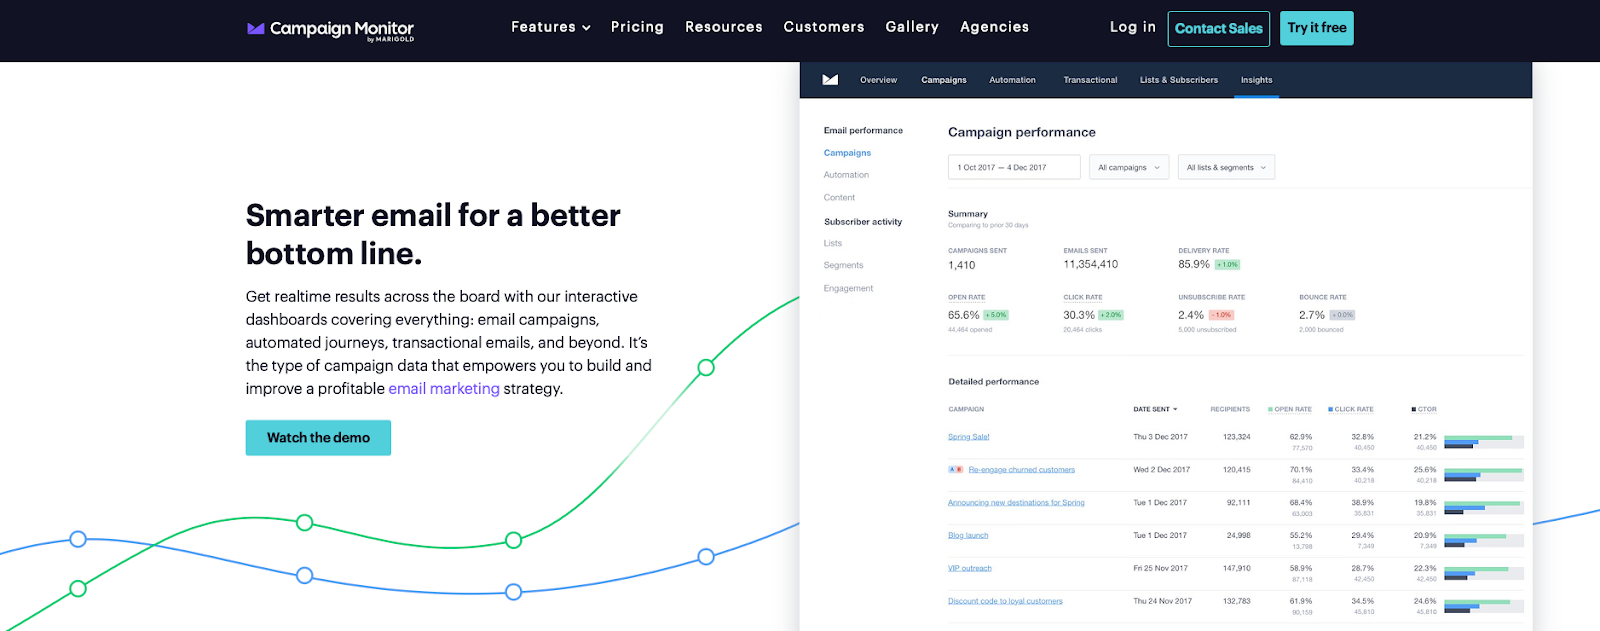This screenshot has width=1600, height=631.
Task: Click the Campaign Monitor logo
Action: click(330, 29)
